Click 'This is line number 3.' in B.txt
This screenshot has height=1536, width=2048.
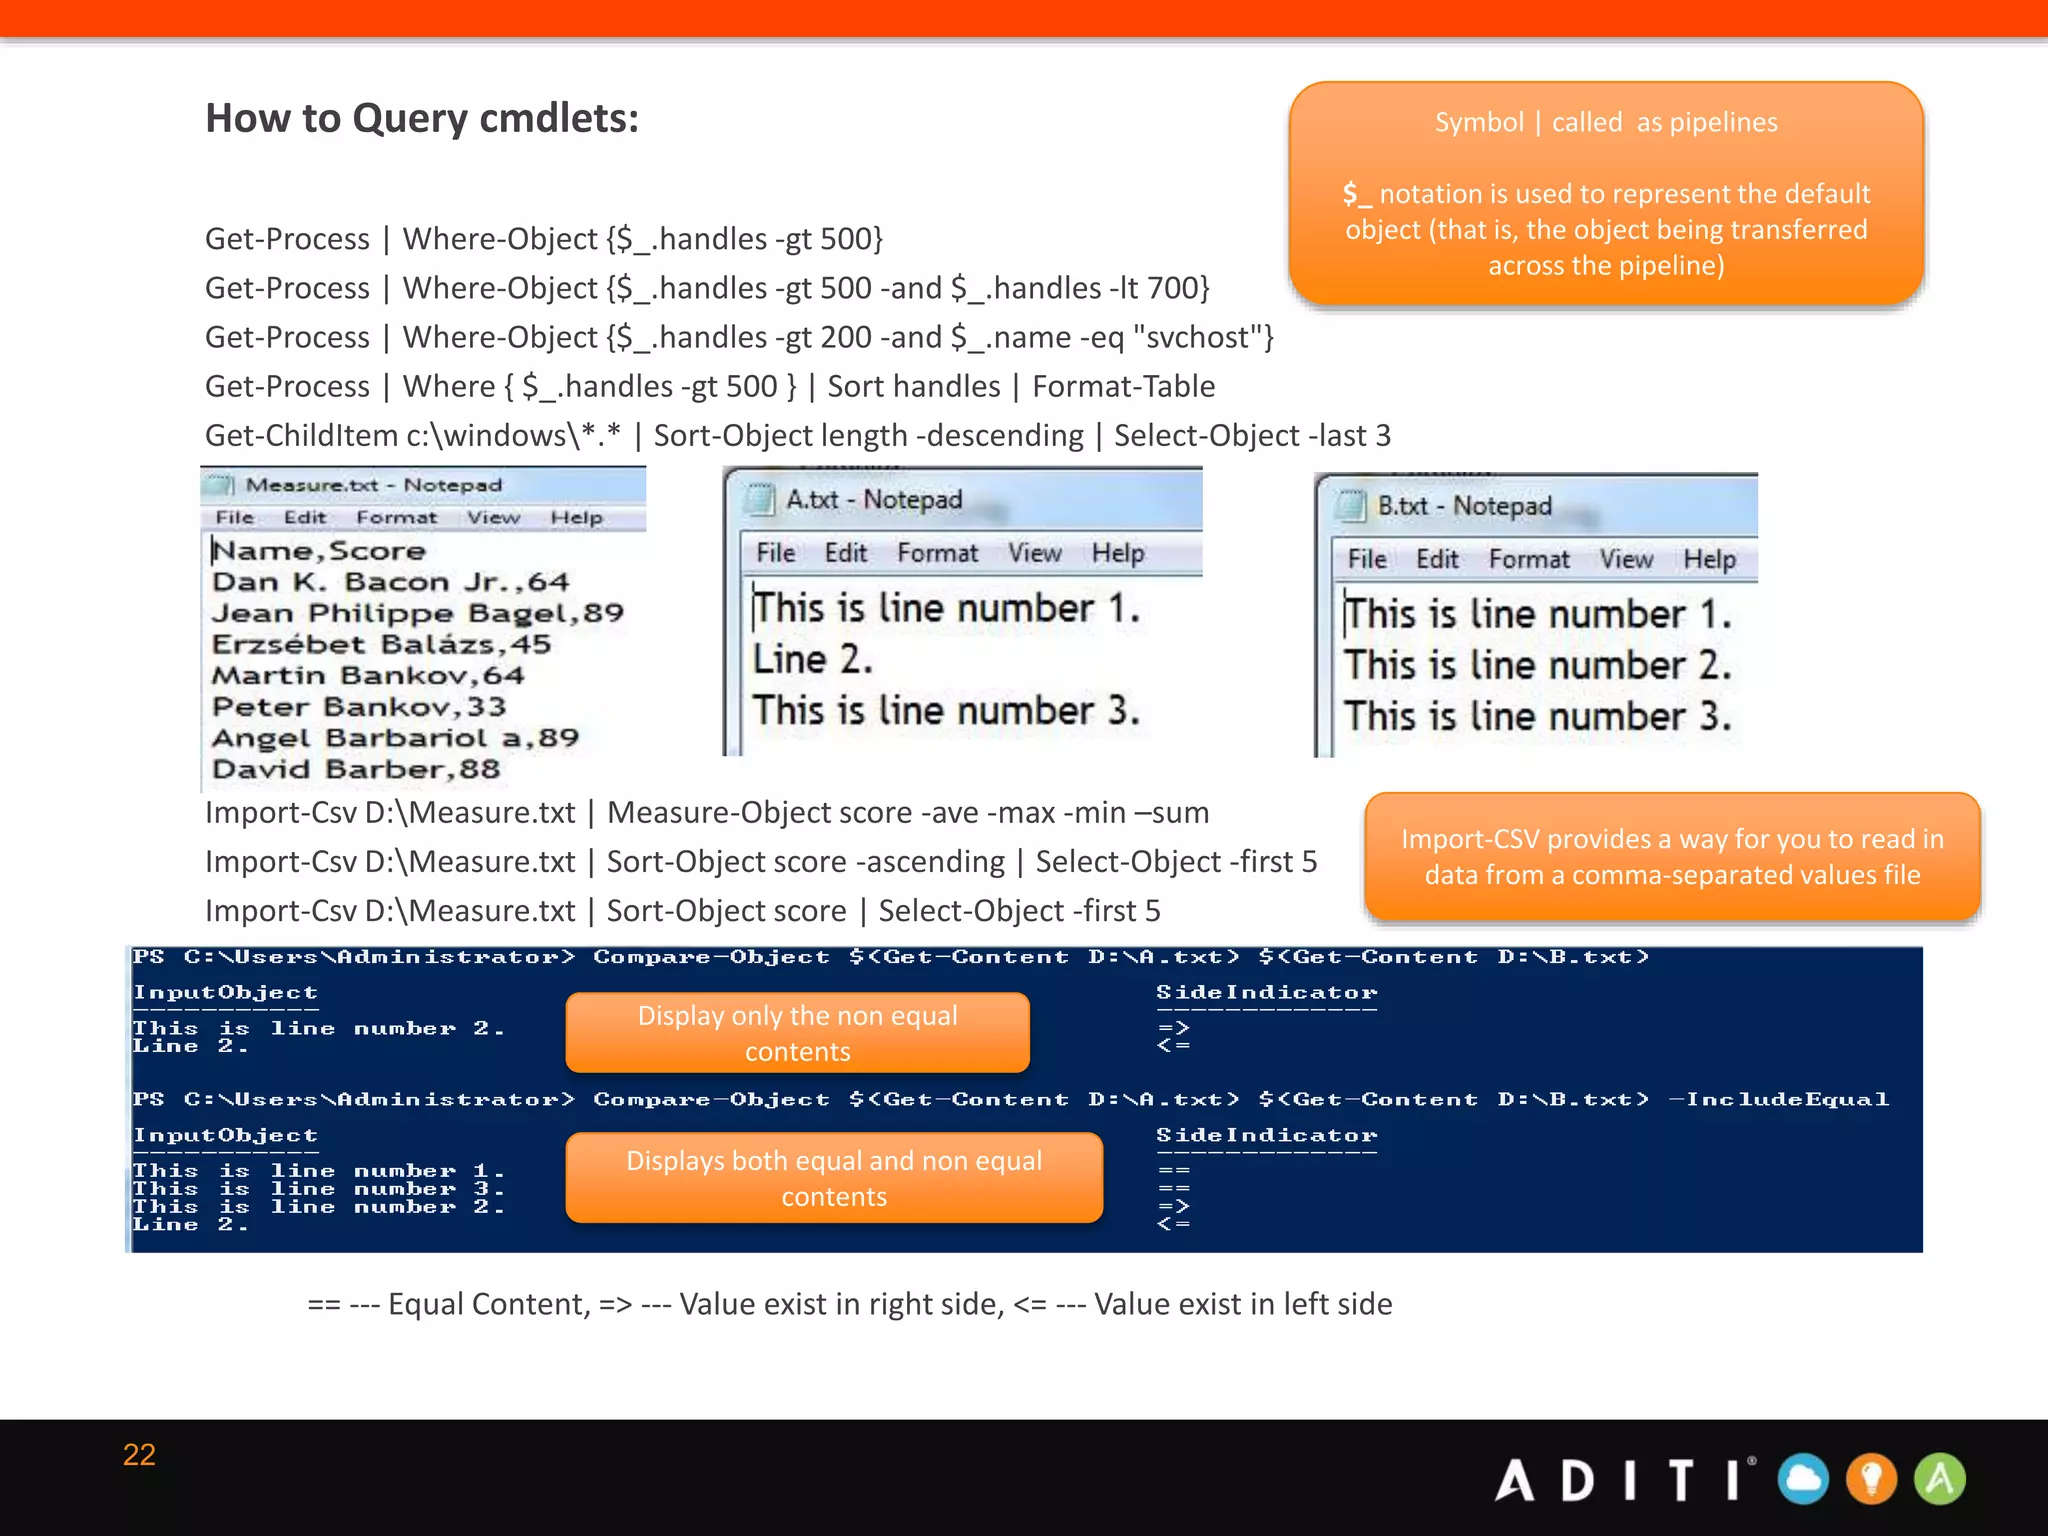[1538, 716]
